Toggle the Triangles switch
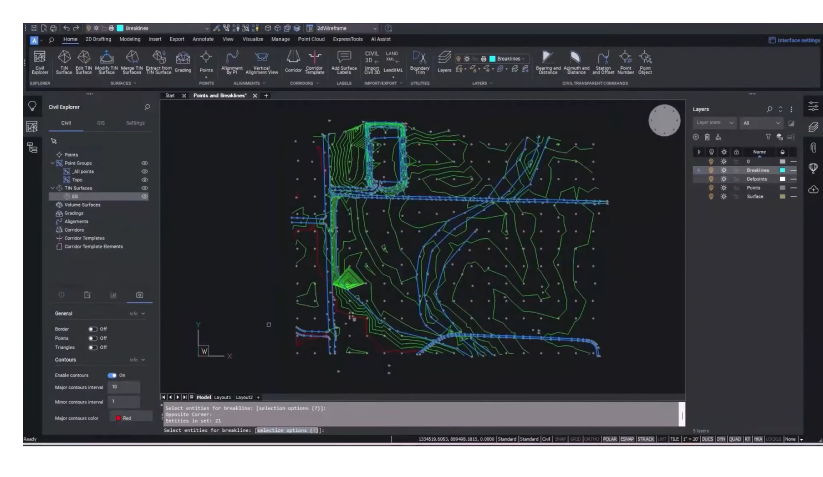Viewport: 823px width, 477px height. (x=93, y=347)
